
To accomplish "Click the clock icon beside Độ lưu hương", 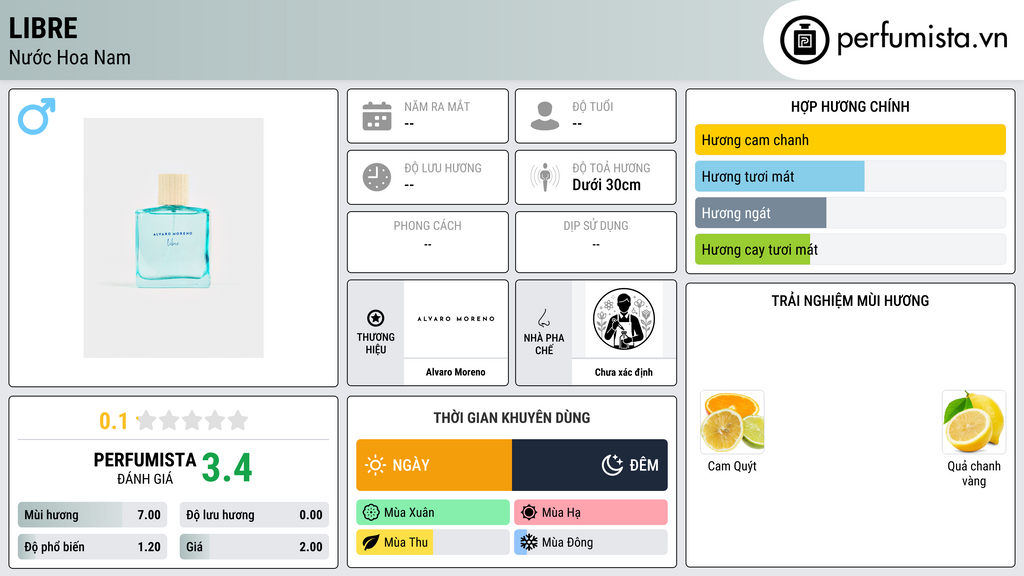I will 377,177.
